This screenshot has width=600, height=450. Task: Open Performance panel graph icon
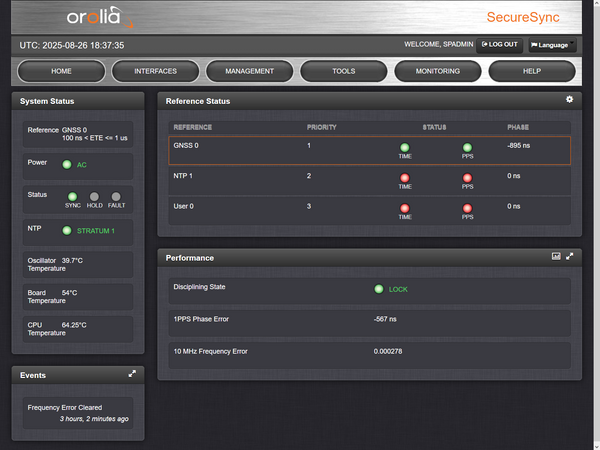click(x=556, y=256)
